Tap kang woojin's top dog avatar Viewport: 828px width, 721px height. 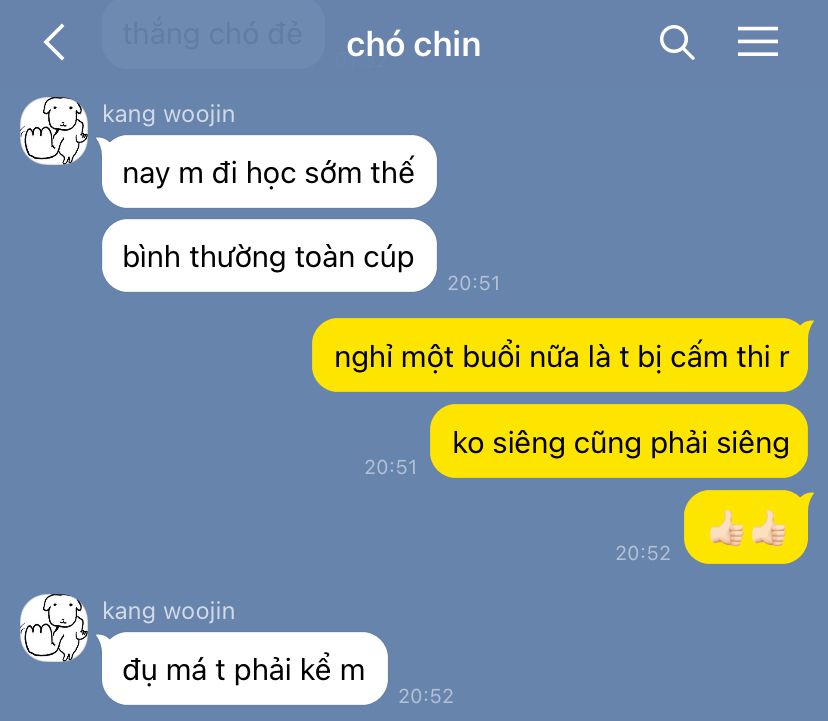coord(53,130)
